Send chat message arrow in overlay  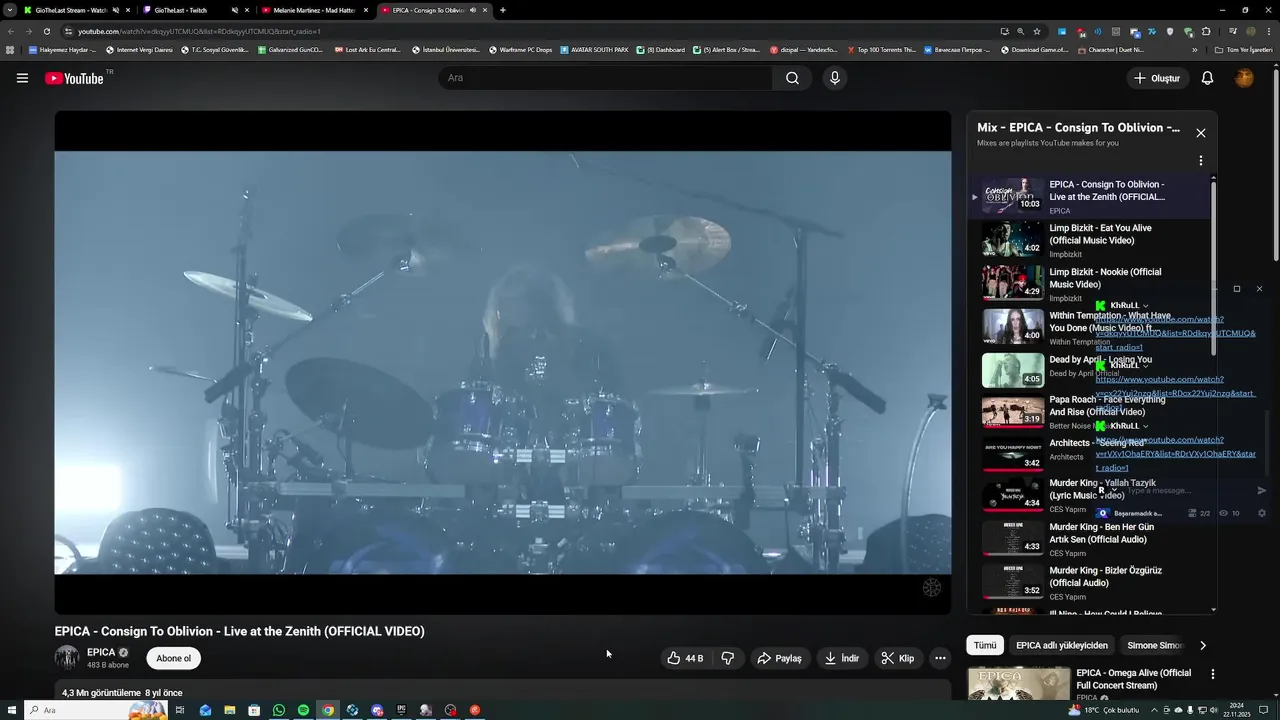click(x=1262, y=490)
